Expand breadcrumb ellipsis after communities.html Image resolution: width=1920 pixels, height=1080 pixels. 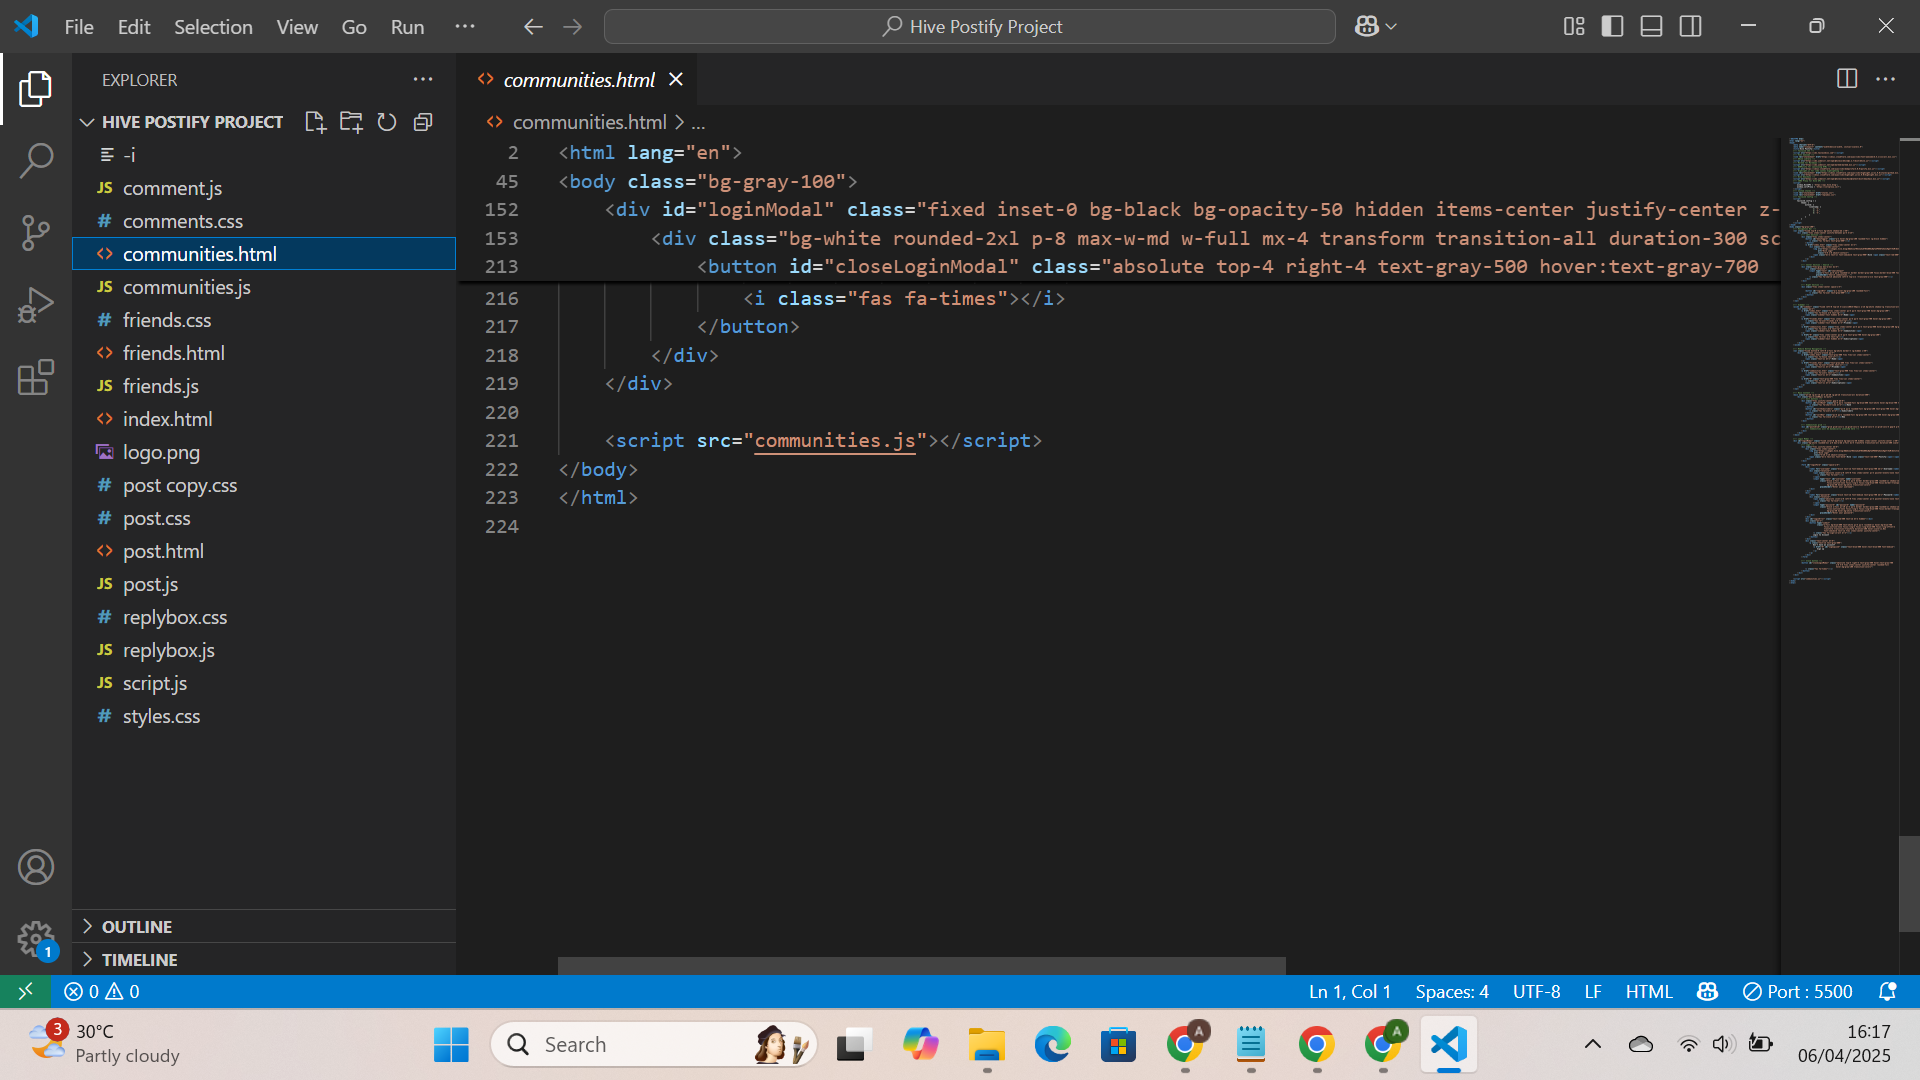[x=698, y=122]
